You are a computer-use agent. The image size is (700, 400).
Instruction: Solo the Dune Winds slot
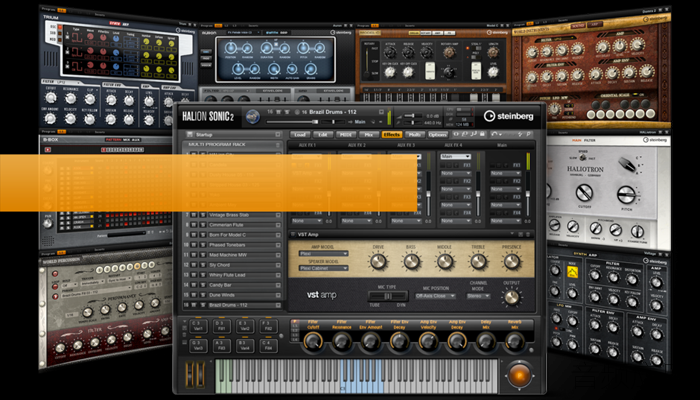(x=202, y=295)
